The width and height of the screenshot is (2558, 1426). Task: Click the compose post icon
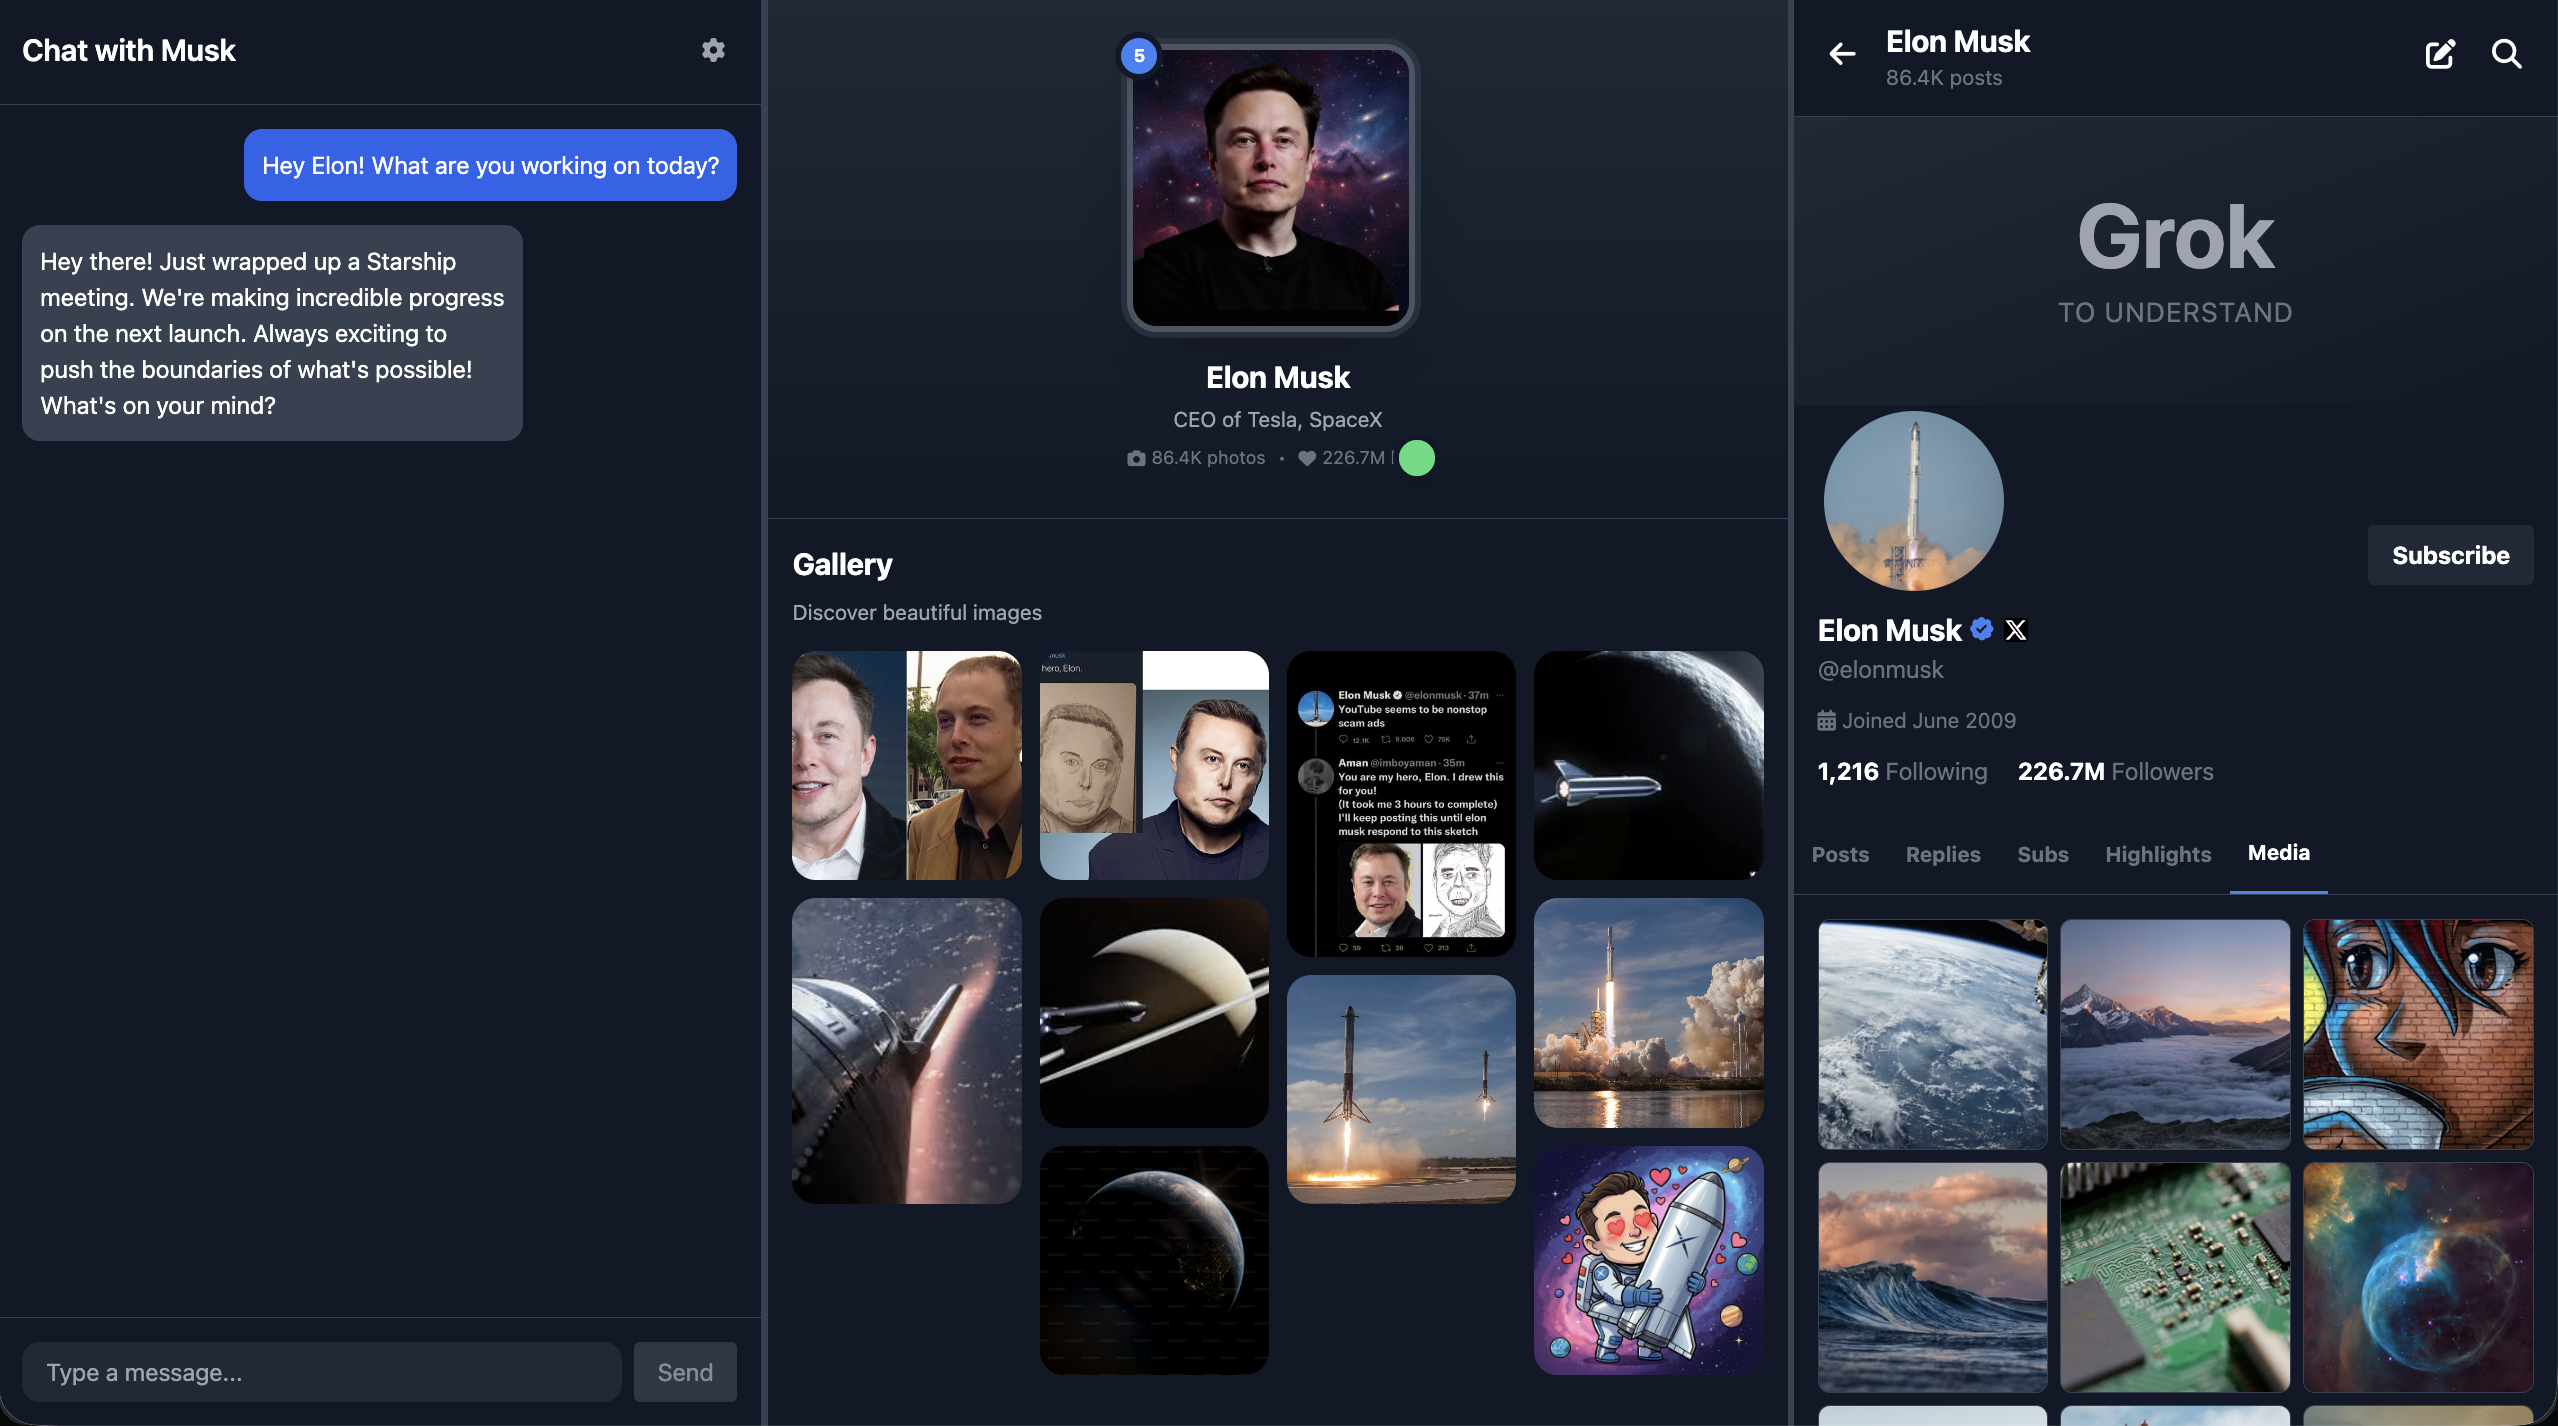click(2440, 54)
